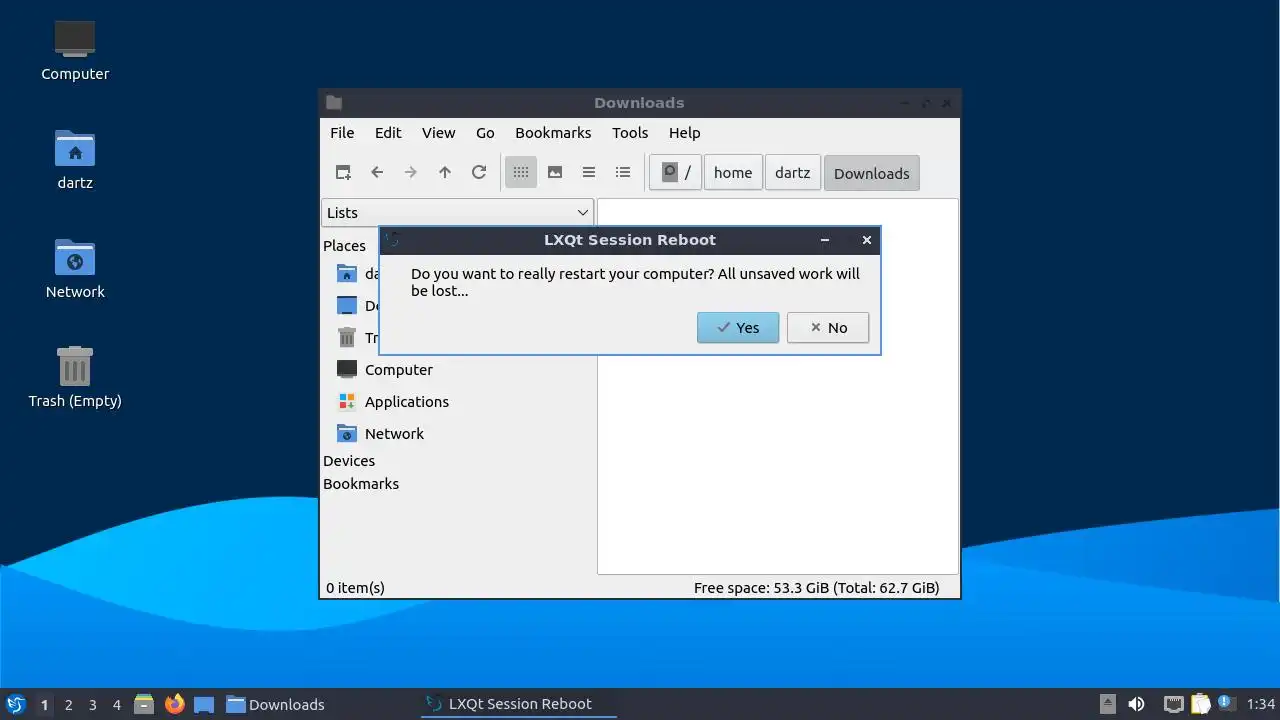This screenshot has width=1280, height=720.
Task: Switch to thumbnail view mode
Action: point(555,172)
